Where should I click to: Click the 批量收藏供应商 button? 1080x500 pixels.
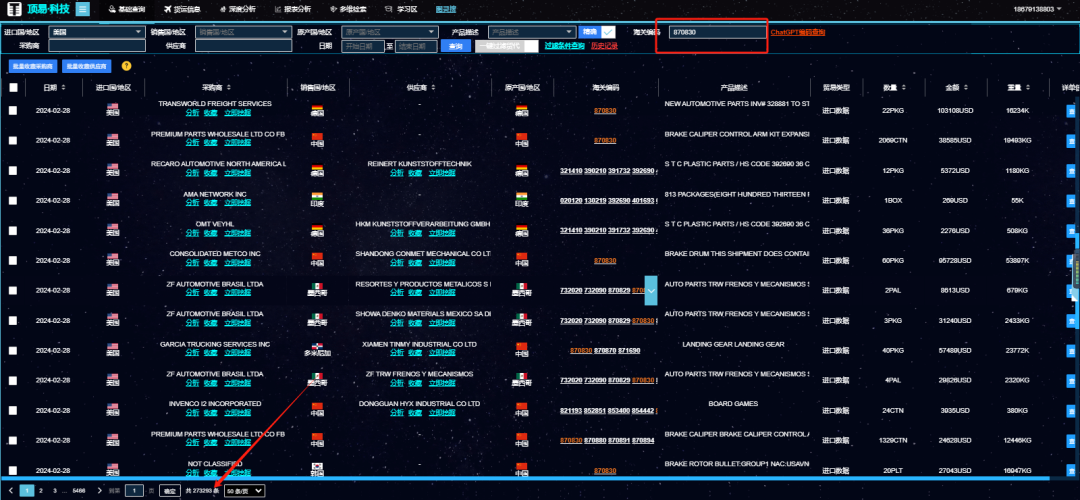[86, 66]
